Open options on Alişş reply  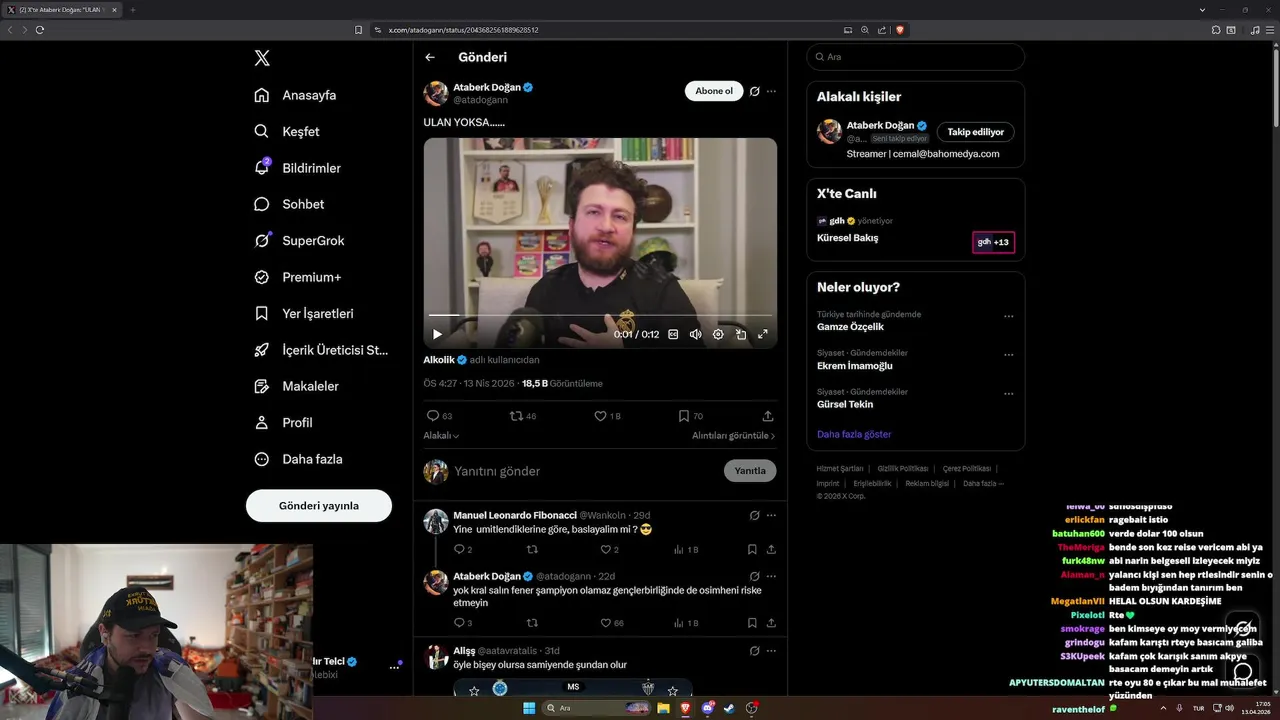(x=771, y=650)
